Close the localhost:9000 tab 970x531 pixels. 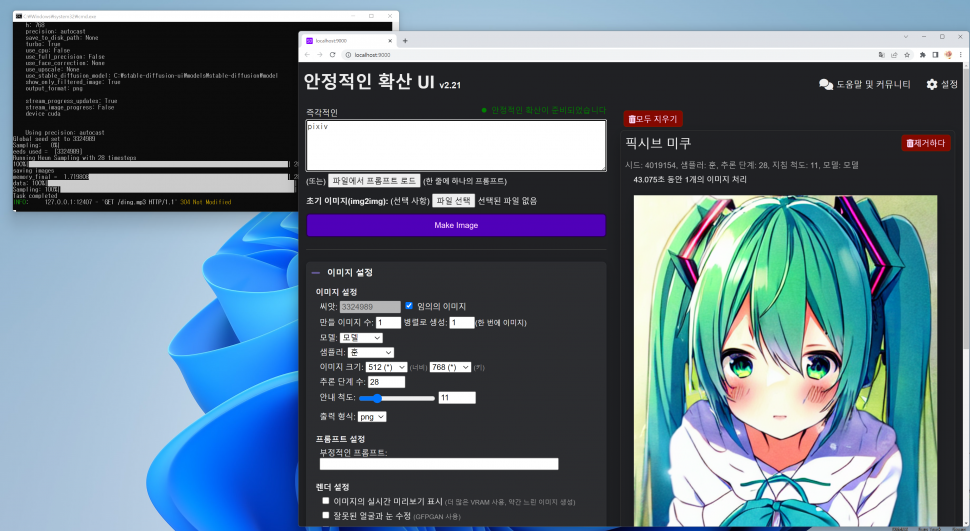click(390, 41)
